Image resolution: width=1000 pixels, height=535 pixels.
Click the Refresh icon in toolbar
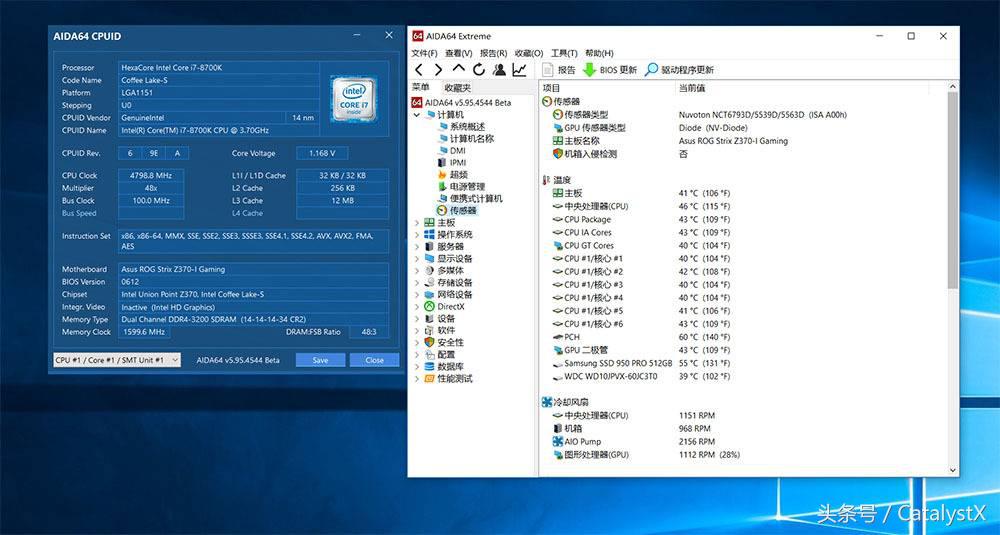479,70
